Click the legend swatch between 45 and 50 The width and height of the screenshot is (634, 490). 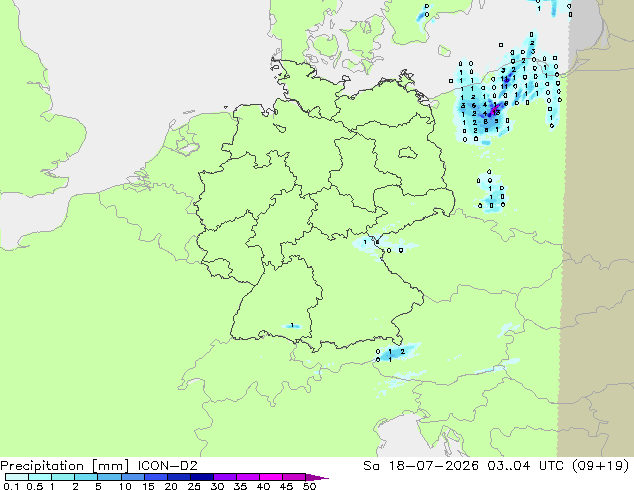click(x=294, y=477)
